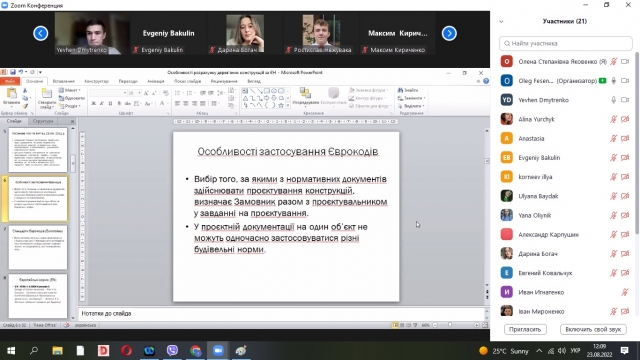Click the УКР language indicator in taskbar
Image resolution: width=640 pixels, height=360 pixels.
(576, 351)
